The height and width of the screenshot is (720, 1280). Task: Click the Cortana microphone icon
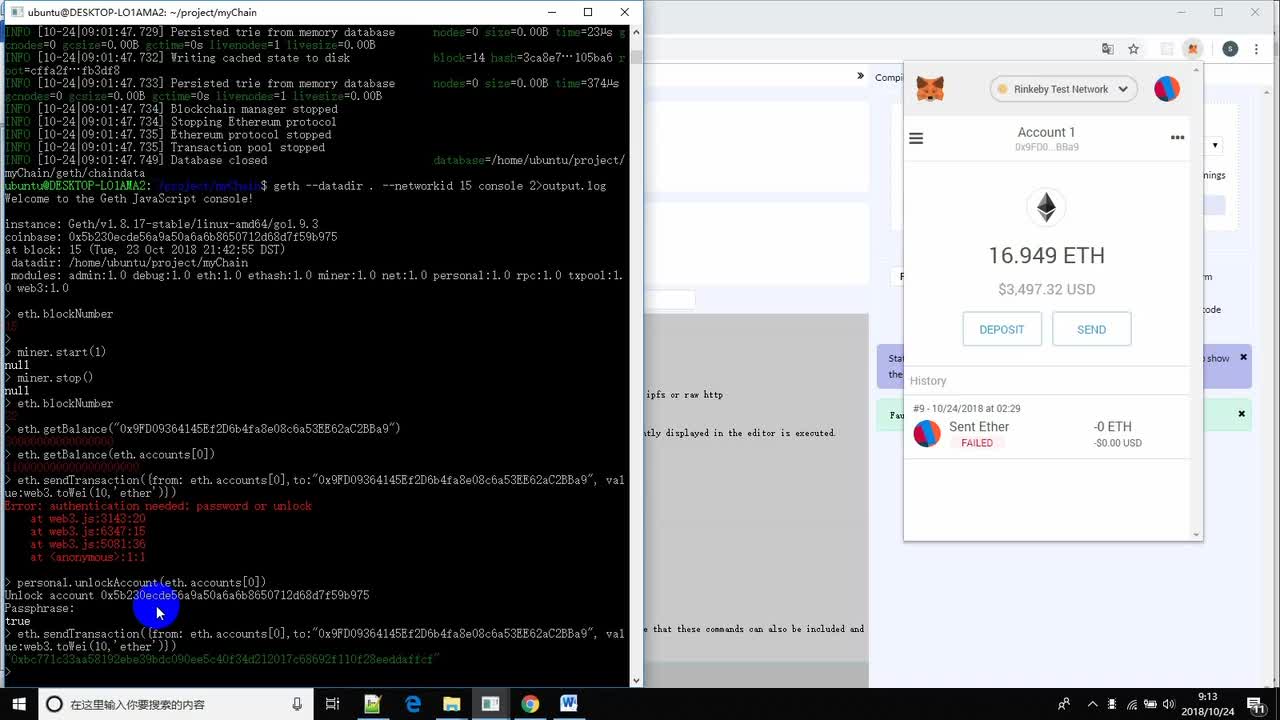point(297,704)
